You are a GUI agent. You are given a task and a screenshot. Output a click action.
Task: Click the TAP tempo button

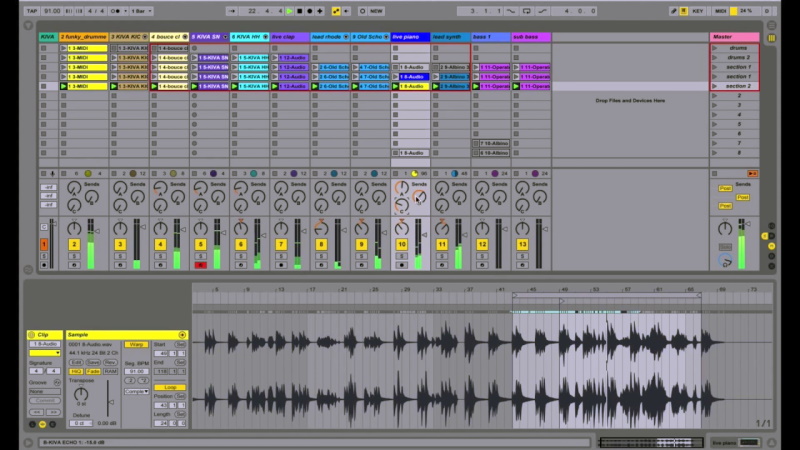pos(32,11)
